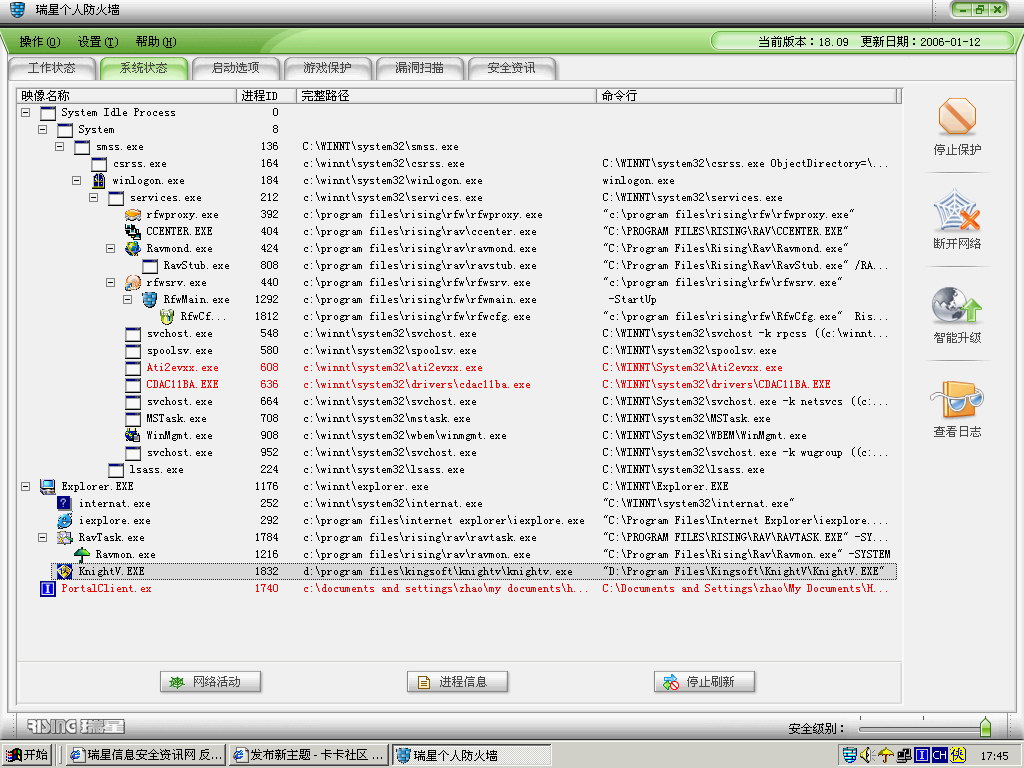Switch to the 漏洞扫描 tab
1024x768 pixels.
pos(419,69)
